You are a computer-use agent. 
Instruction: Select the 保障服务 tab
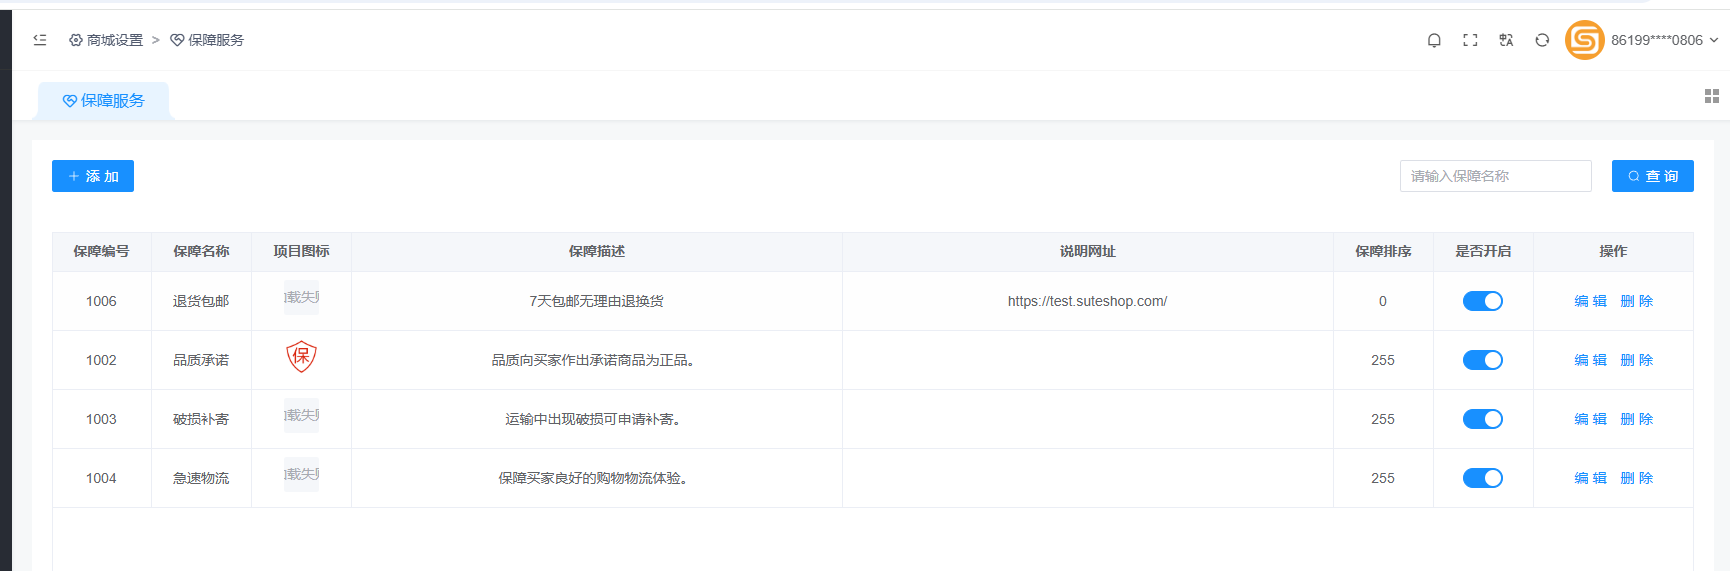click(x=103, y=101)
